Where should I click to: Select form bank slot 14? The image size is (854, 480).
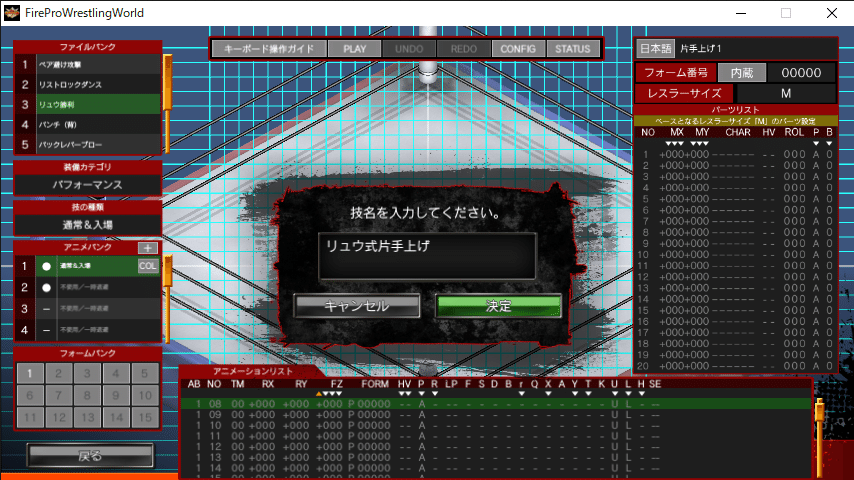(115, 417)
